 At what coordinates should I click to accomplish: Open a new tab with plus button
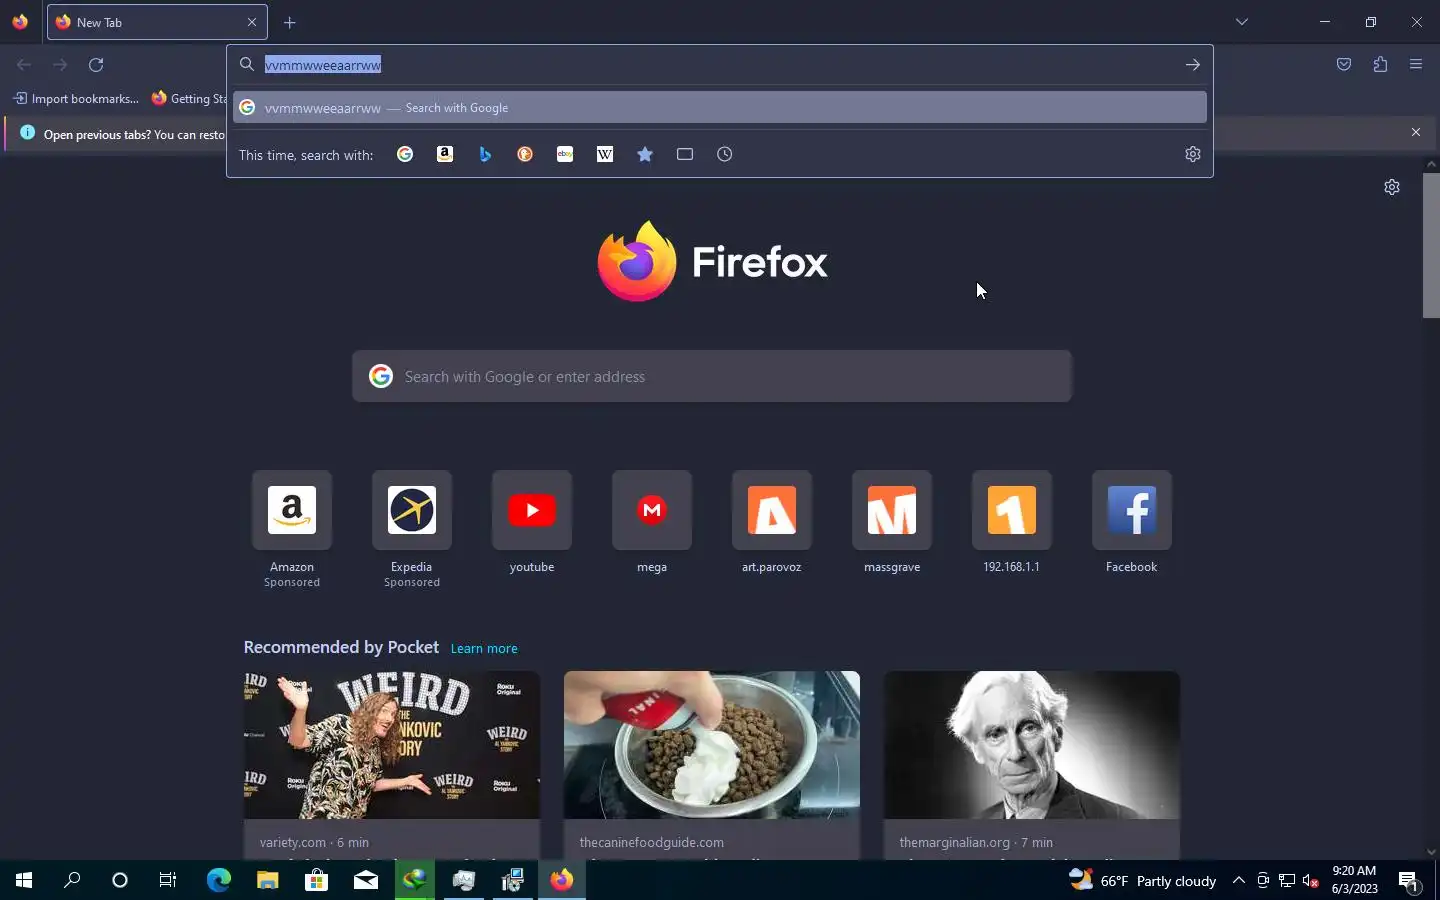point(290,22)
